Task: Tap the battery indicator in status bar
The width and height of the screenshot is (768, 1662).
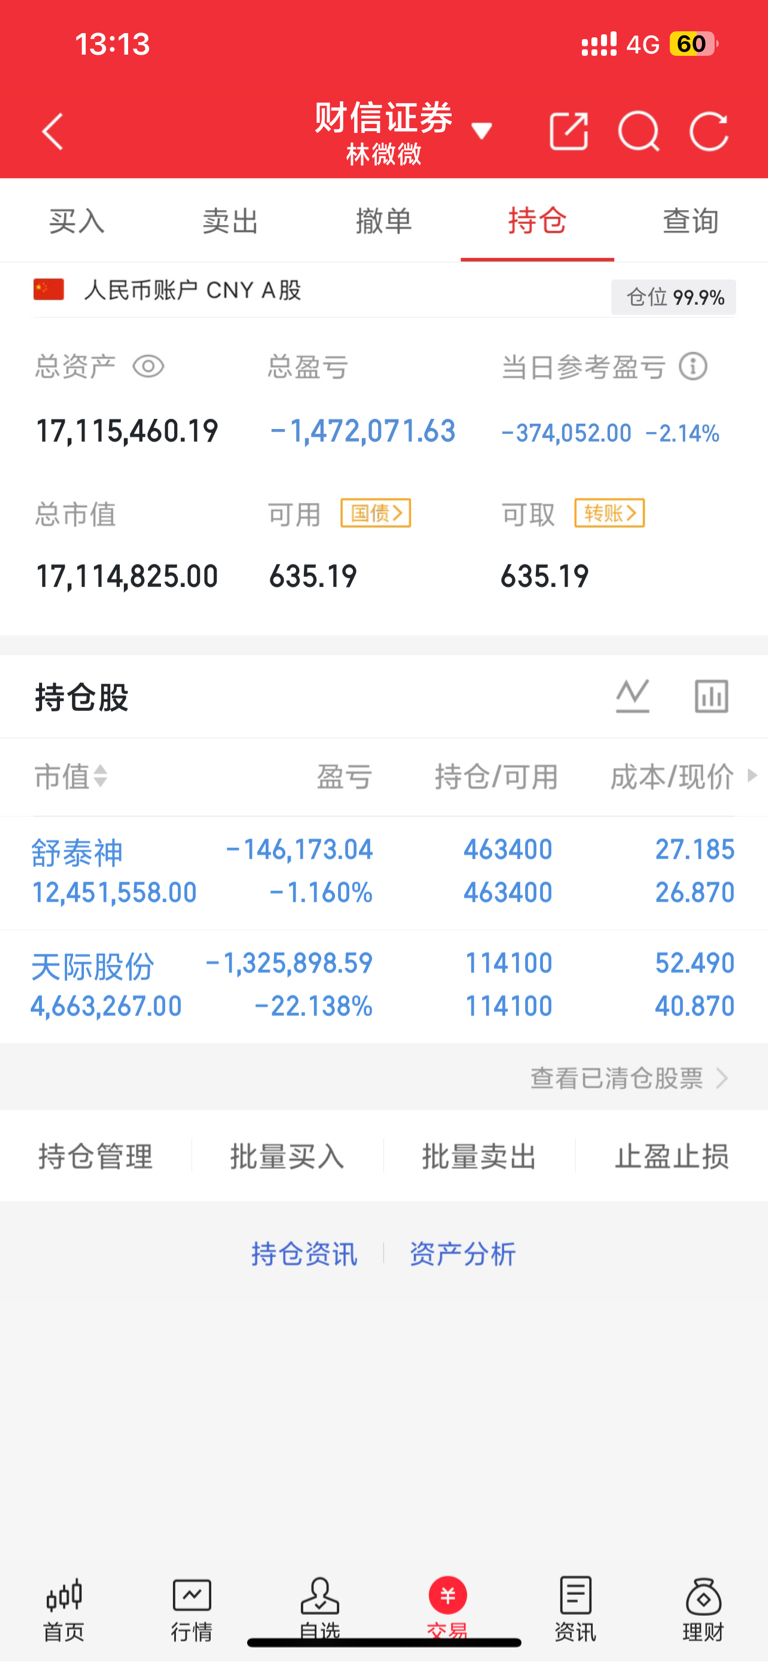Action: click(694, 44)
